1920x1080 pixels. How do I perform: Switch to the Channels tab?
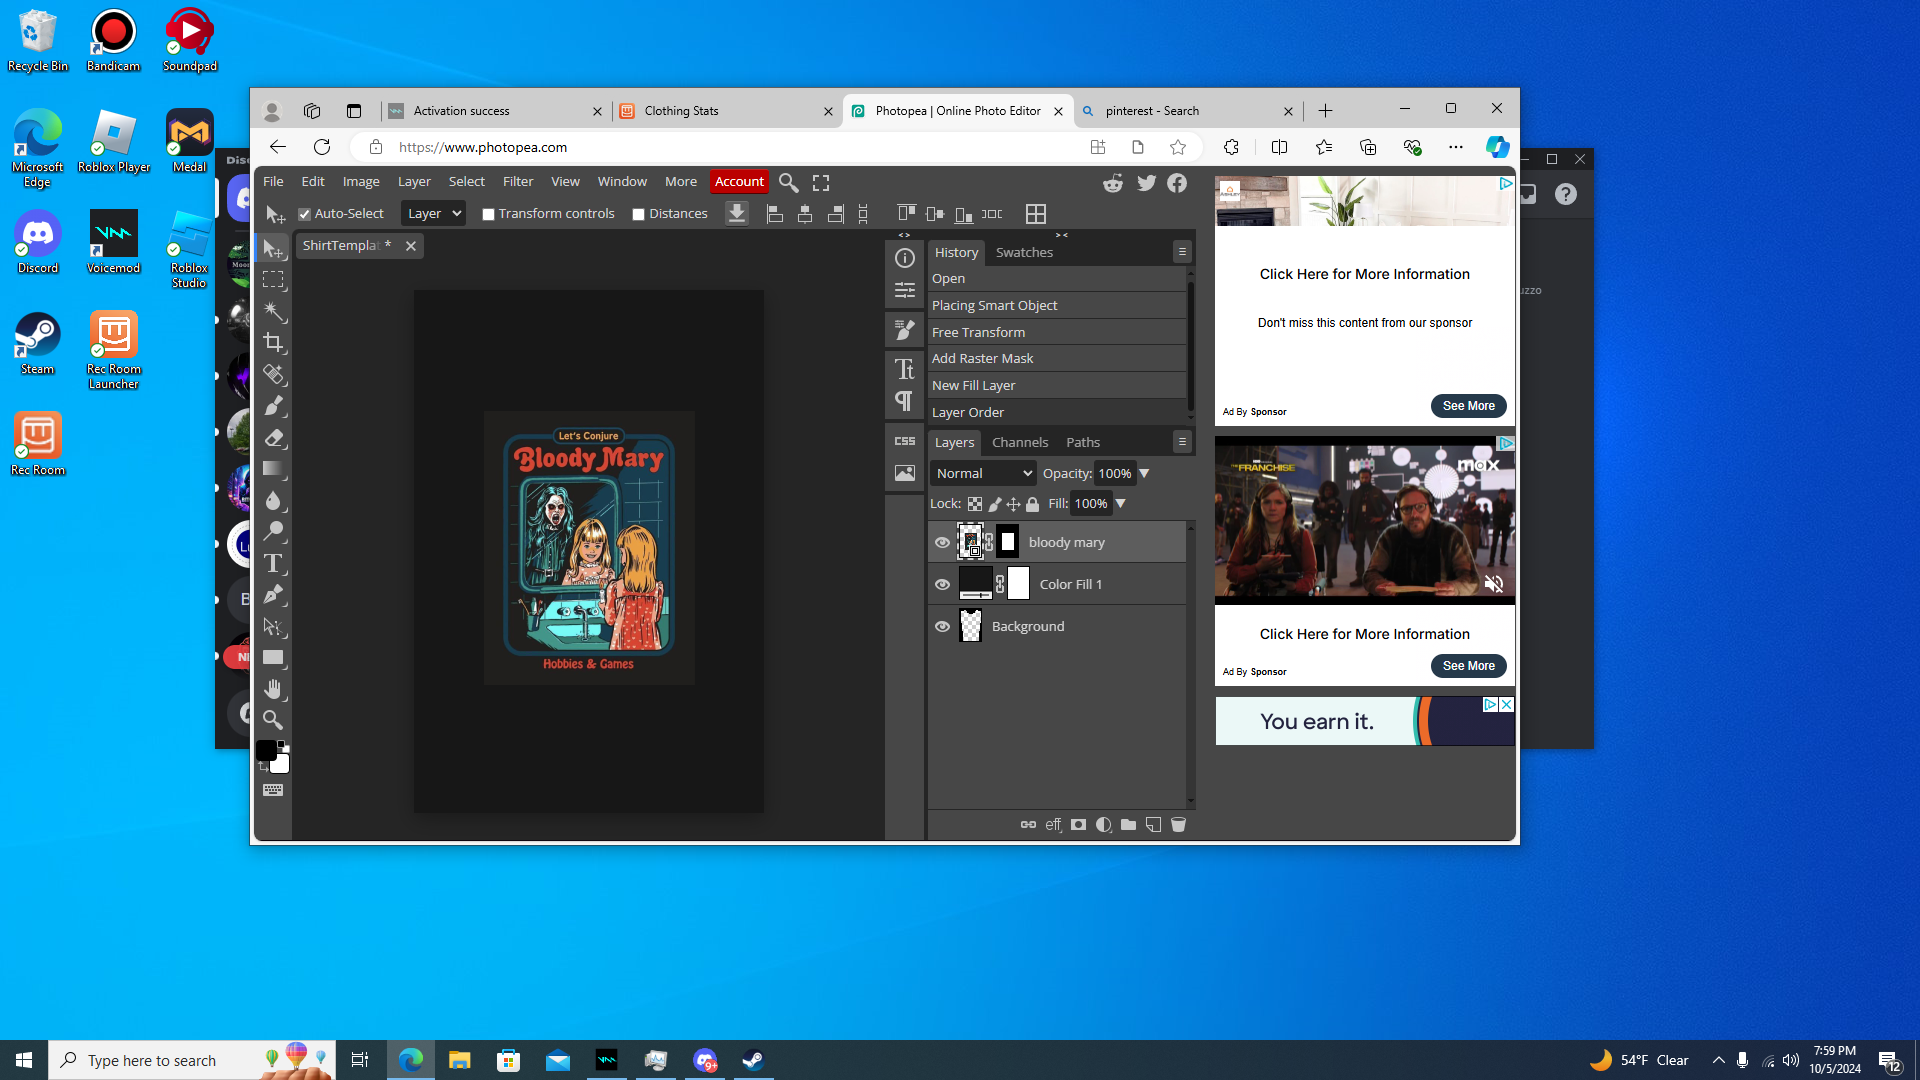(1019, 442)
